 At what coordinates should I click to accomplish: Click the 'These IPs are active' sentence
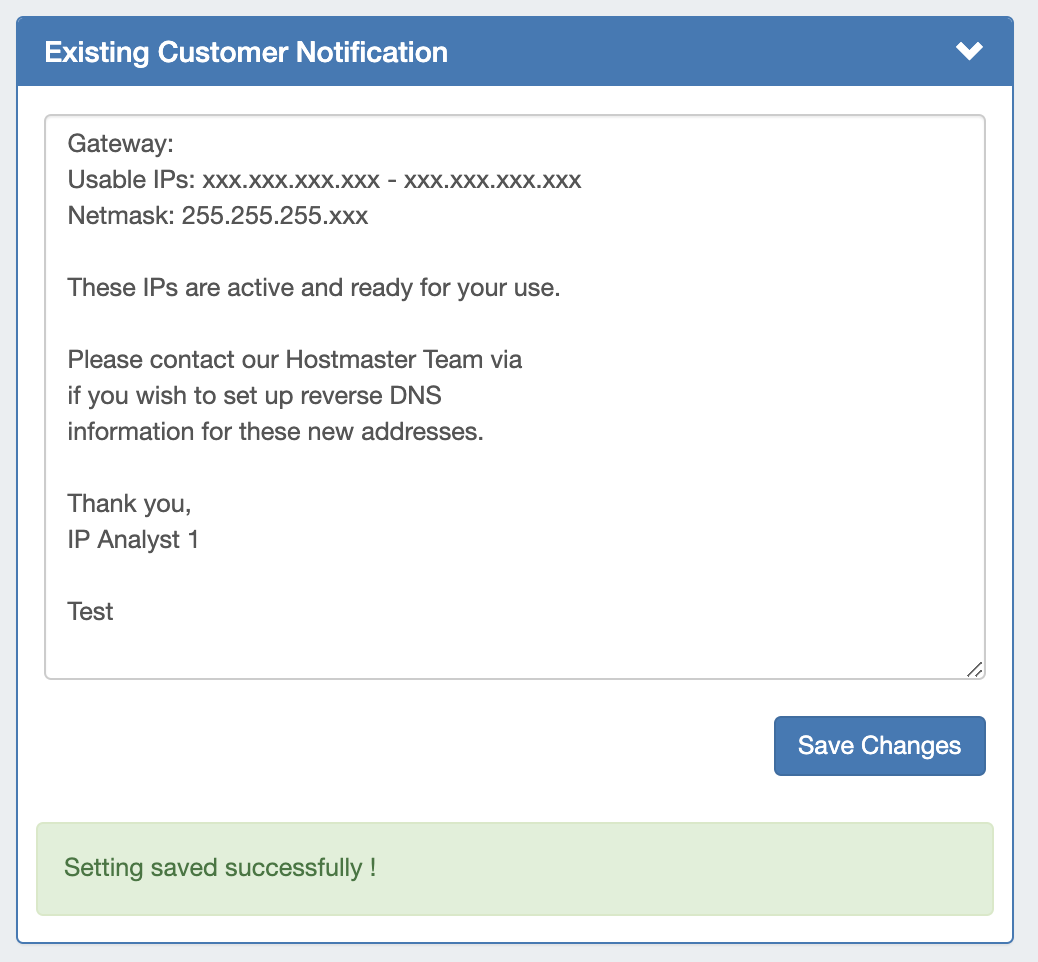coord(314,288)
